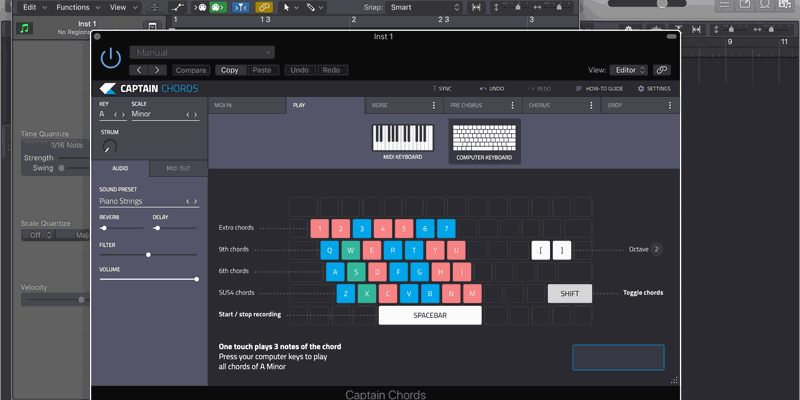The height and width of the screenshot is (400, 800).
Task: Open the View Editor dropdown
Action: pyautogui.click(x=629, y=70)
